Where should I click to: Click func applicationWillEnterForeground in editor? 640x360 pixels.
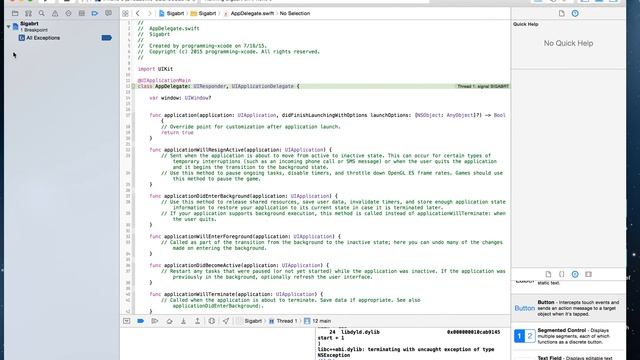245,236
